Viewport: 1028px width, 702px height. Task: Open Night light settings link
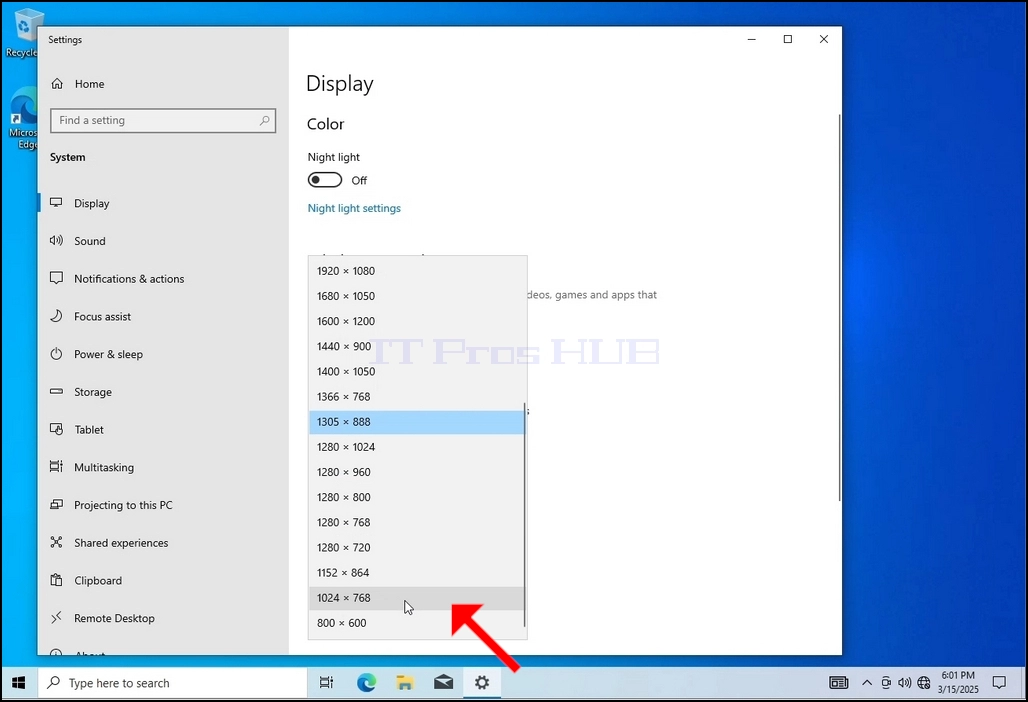point(354,208)
